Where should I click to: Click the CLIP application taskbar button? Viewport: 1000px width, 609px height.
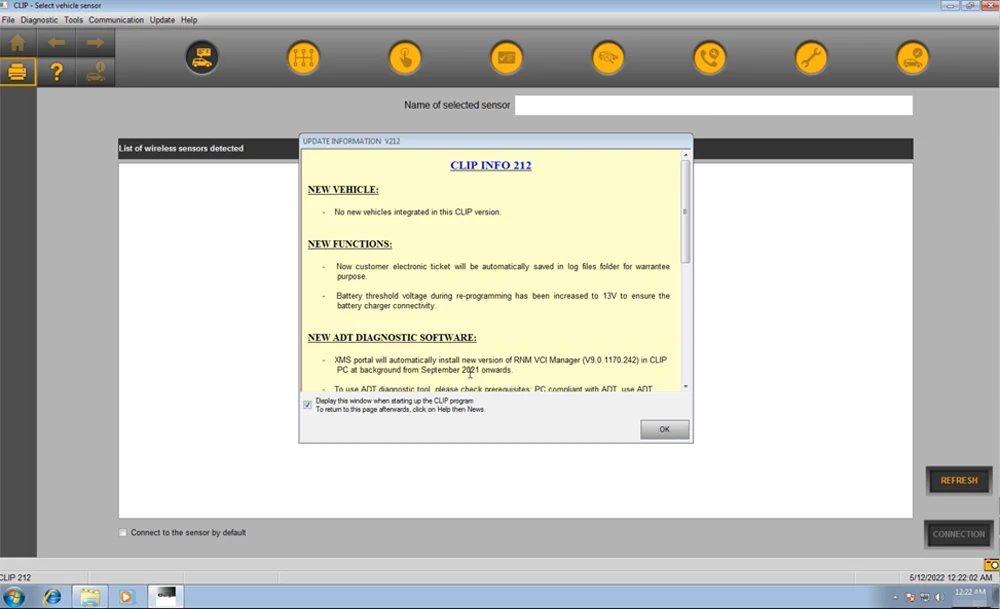tap(166, 596)
